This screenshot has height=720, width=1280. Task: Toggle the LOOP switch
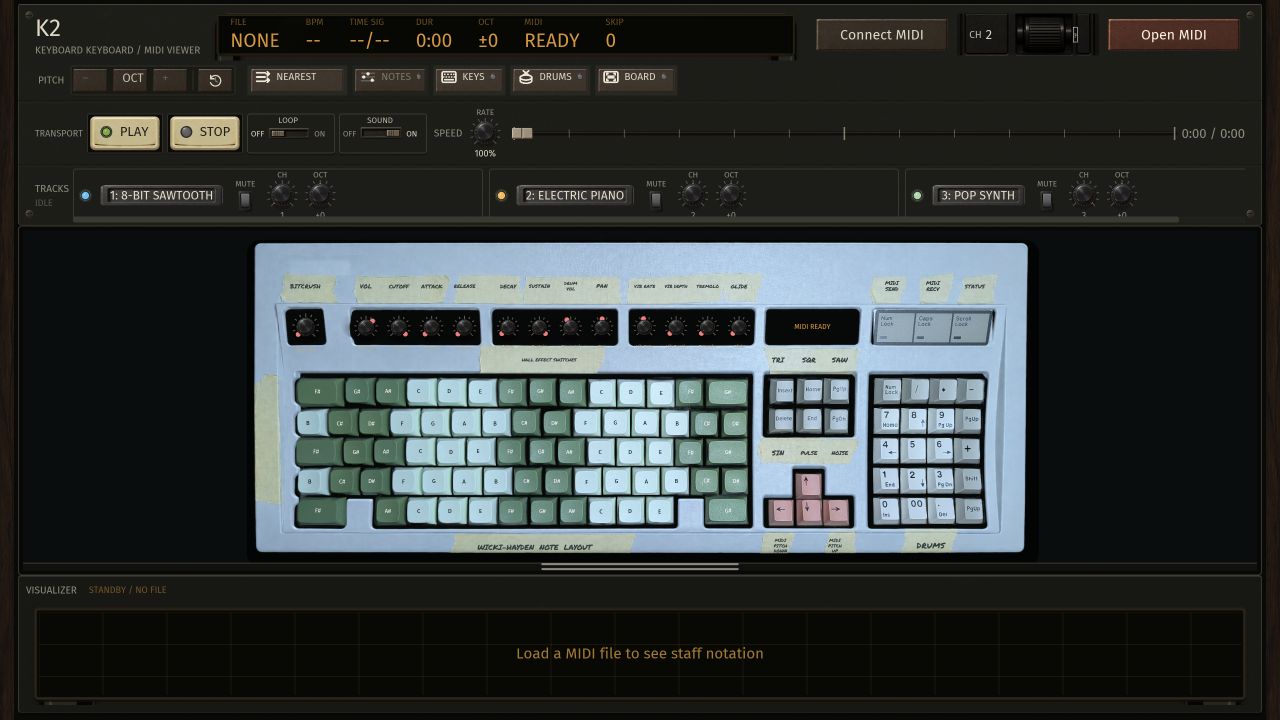[x=289, y=133]
